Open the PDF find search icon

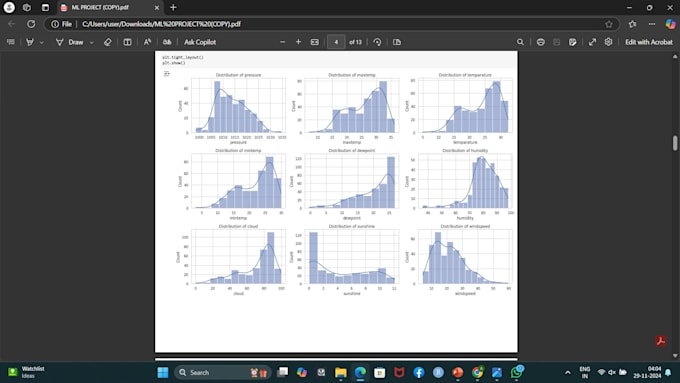click(x=520, y=42)
